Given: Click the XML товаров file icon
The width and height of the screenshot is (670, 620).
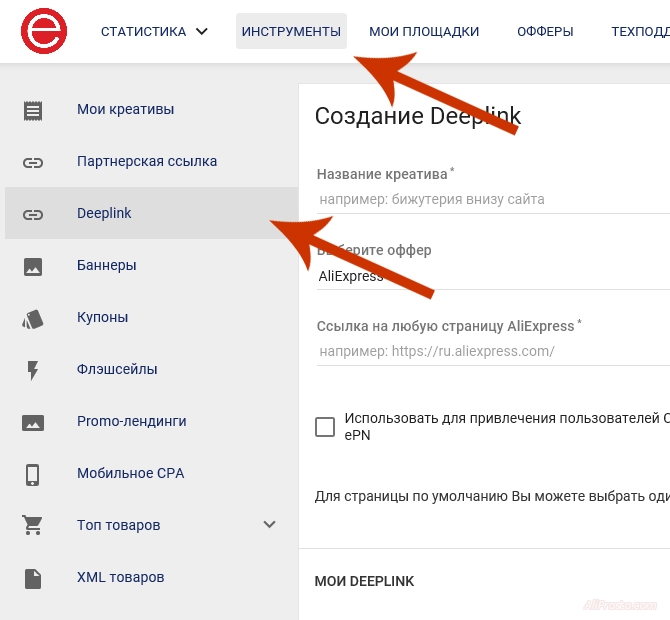Looking at the screenshot, I should [x=33, y=578].
